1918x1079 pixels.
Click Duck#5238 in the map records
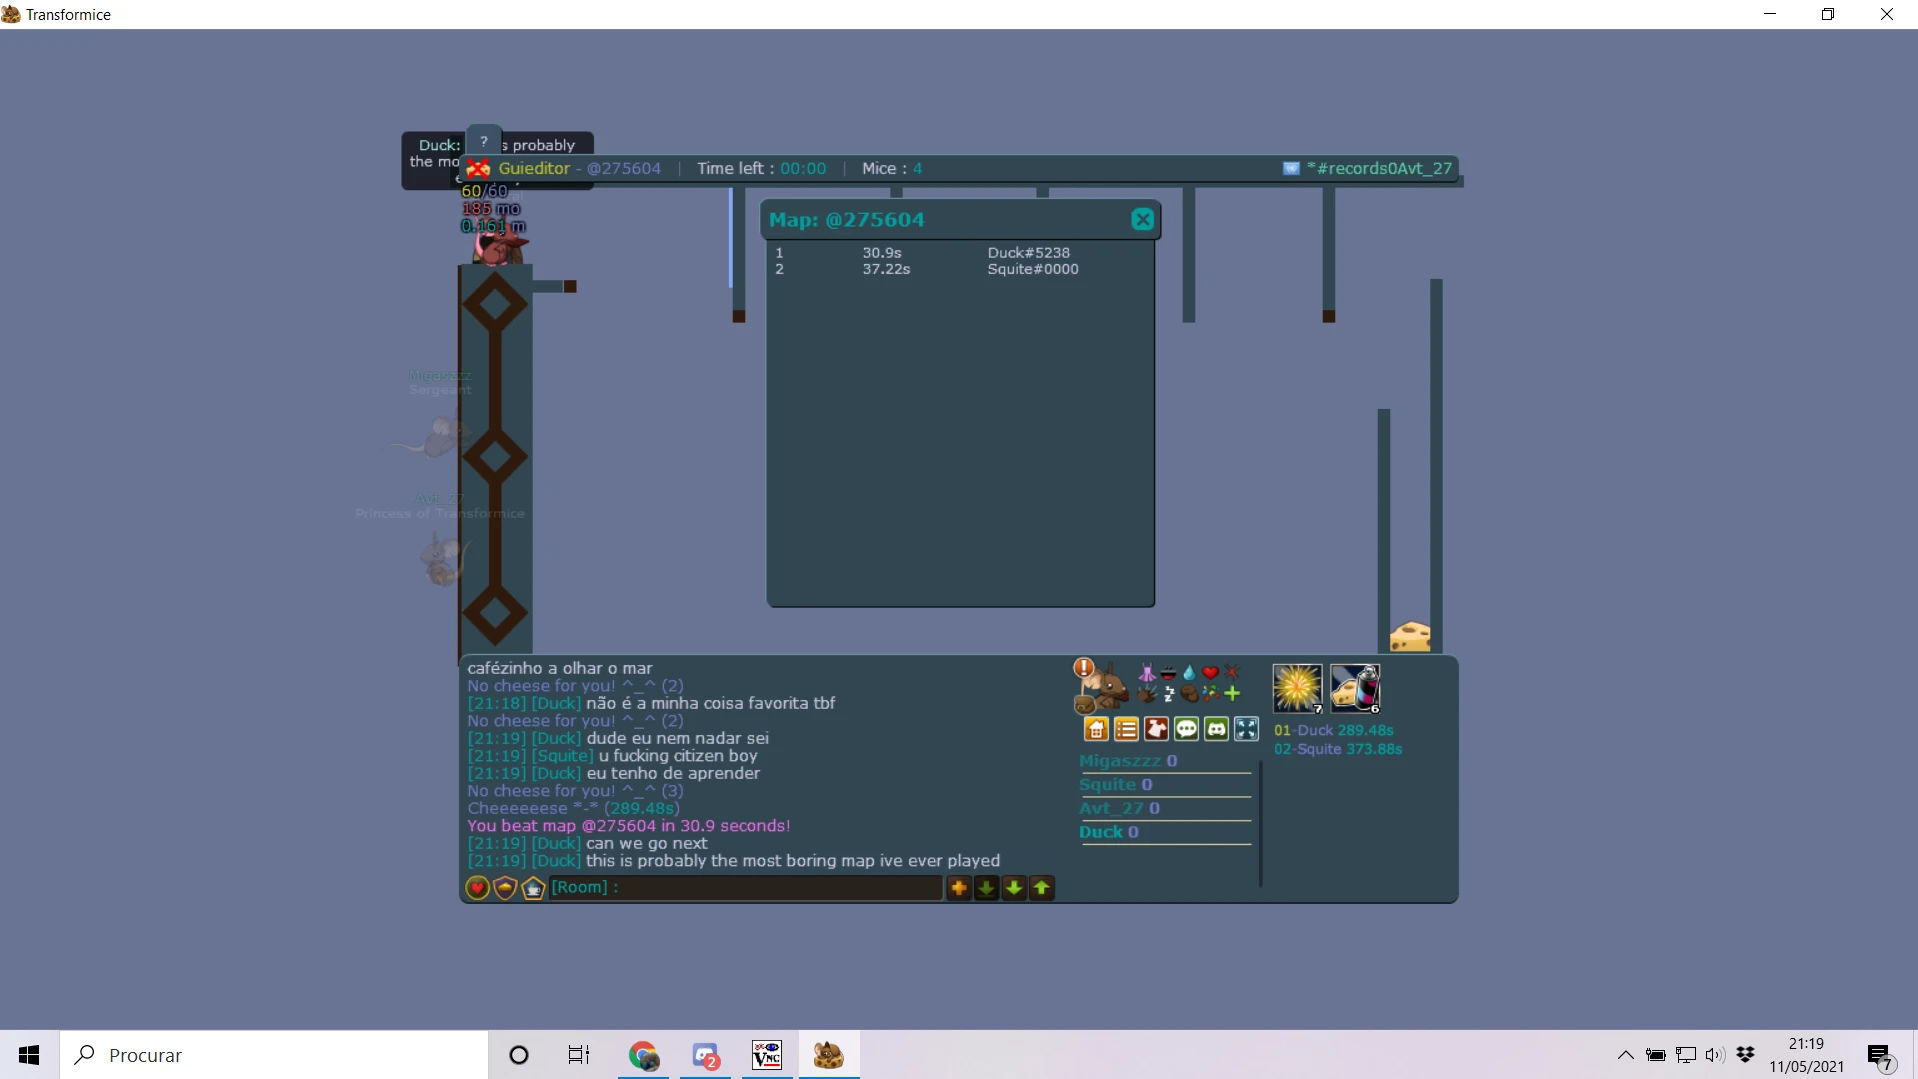click(x=1028, y=253)
